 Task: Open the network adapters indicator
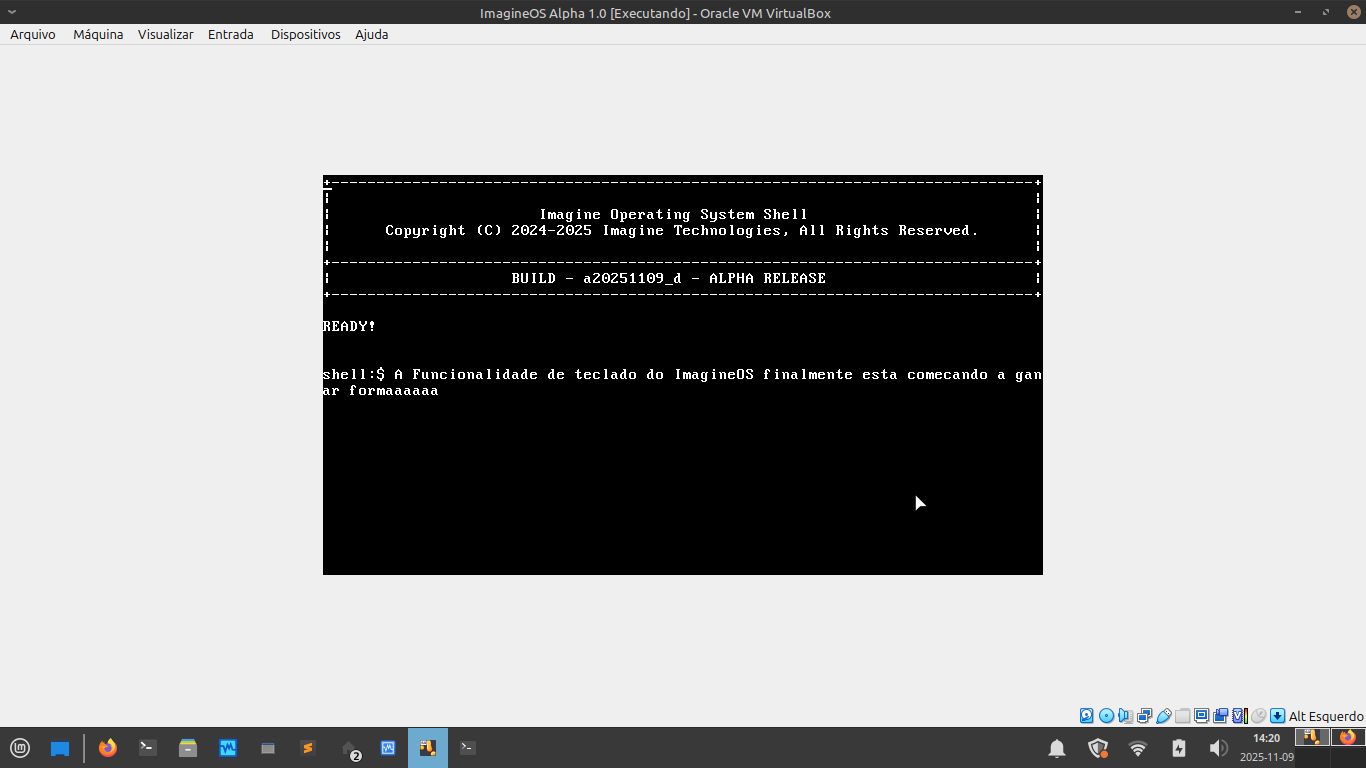[1144, 716]
